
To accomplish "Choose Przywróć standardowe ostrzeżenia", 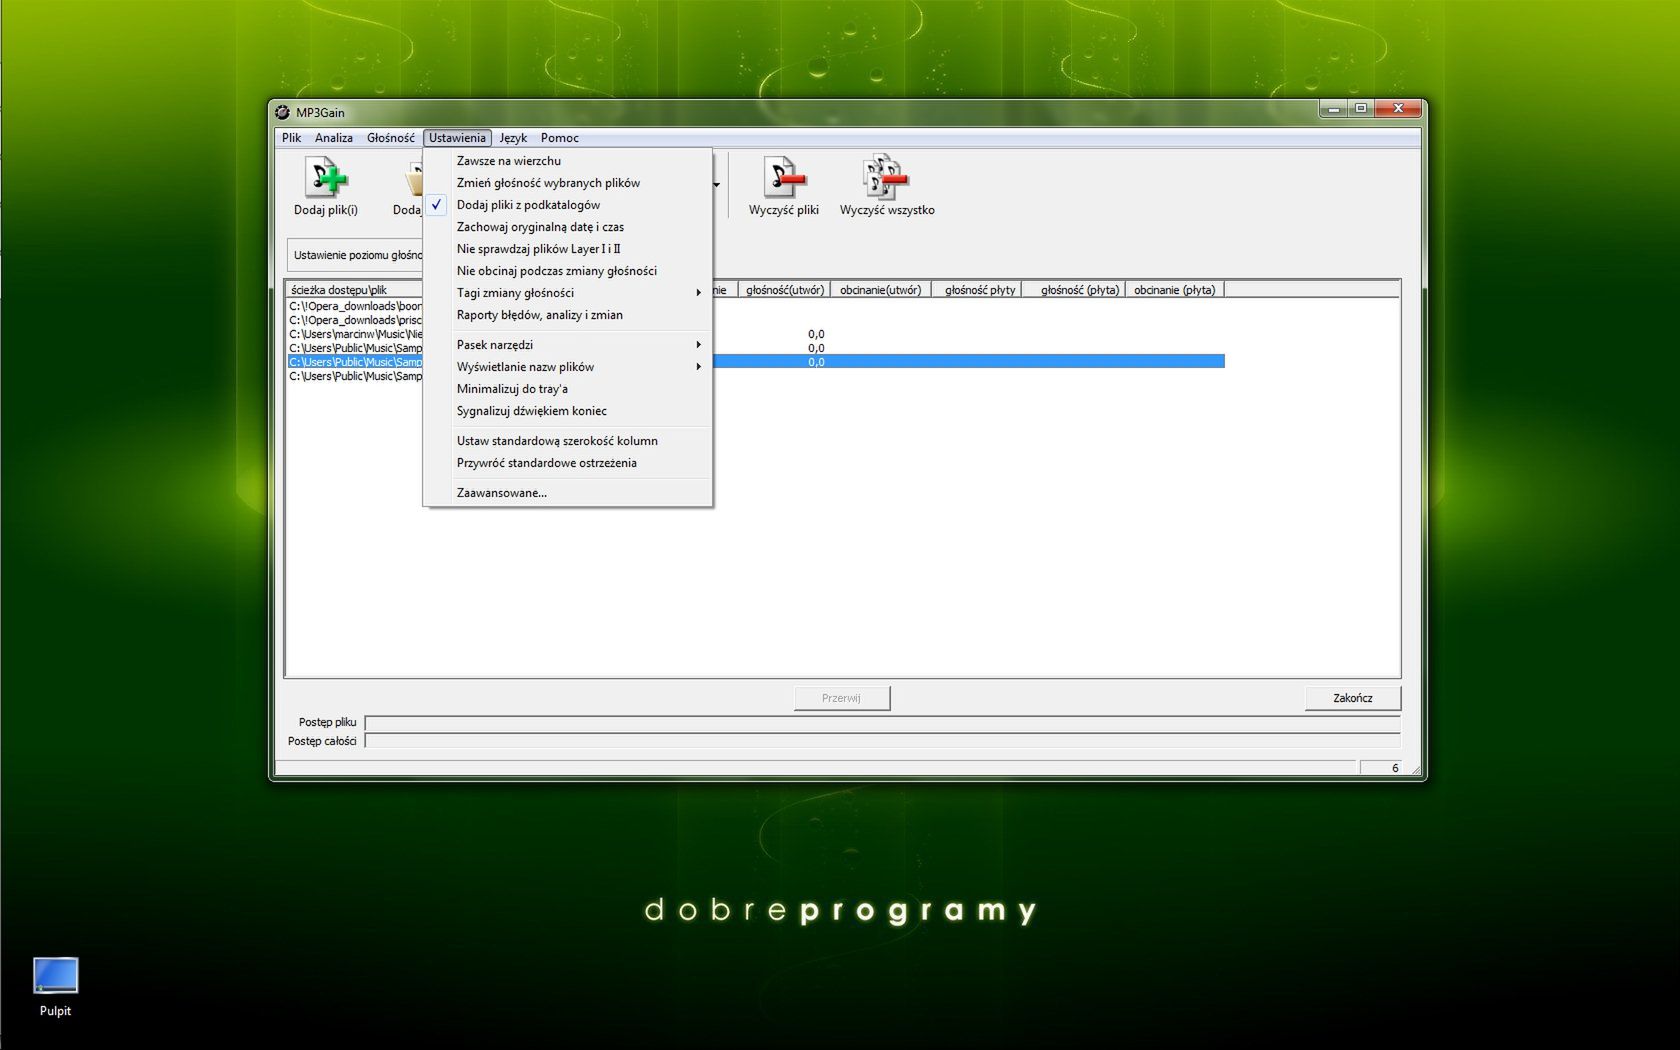I will (568, 463).
